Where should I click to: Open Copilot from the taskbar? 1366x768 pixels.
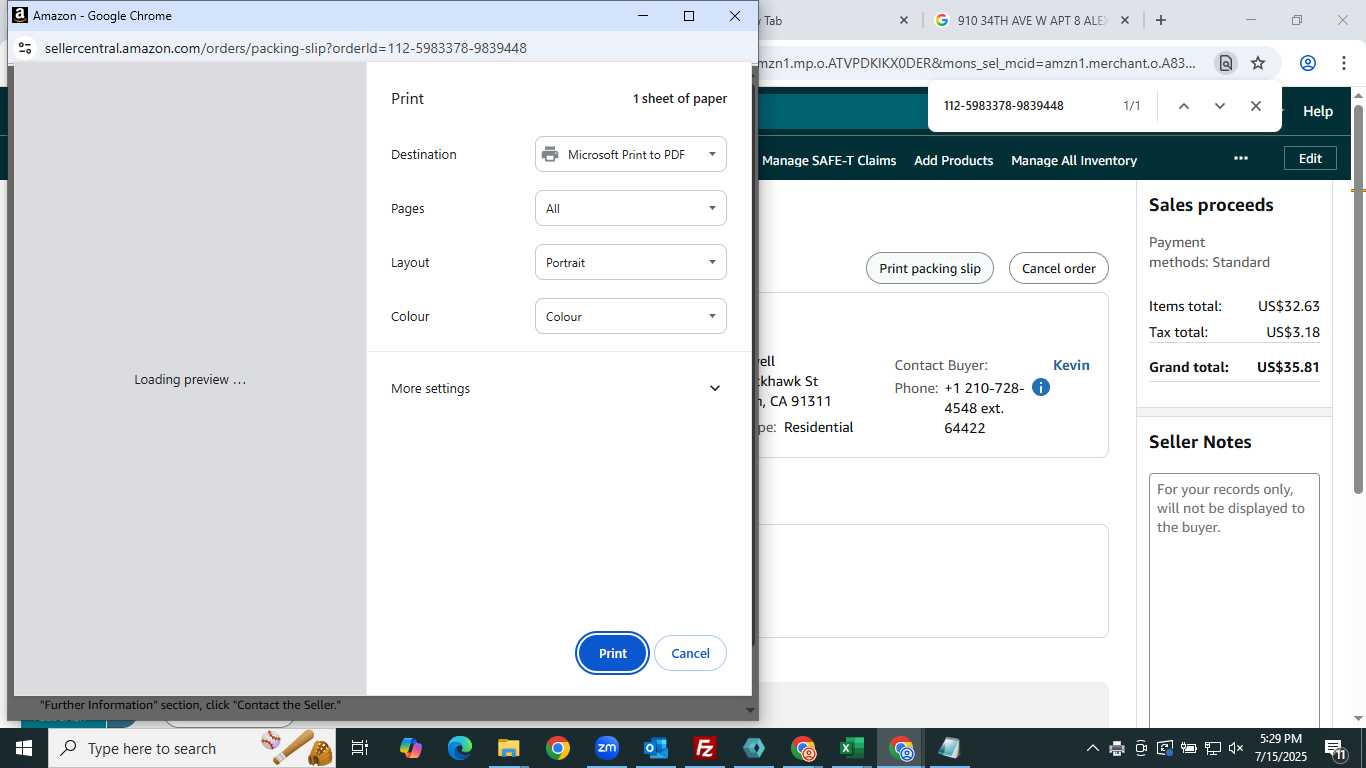pos(410,748)
